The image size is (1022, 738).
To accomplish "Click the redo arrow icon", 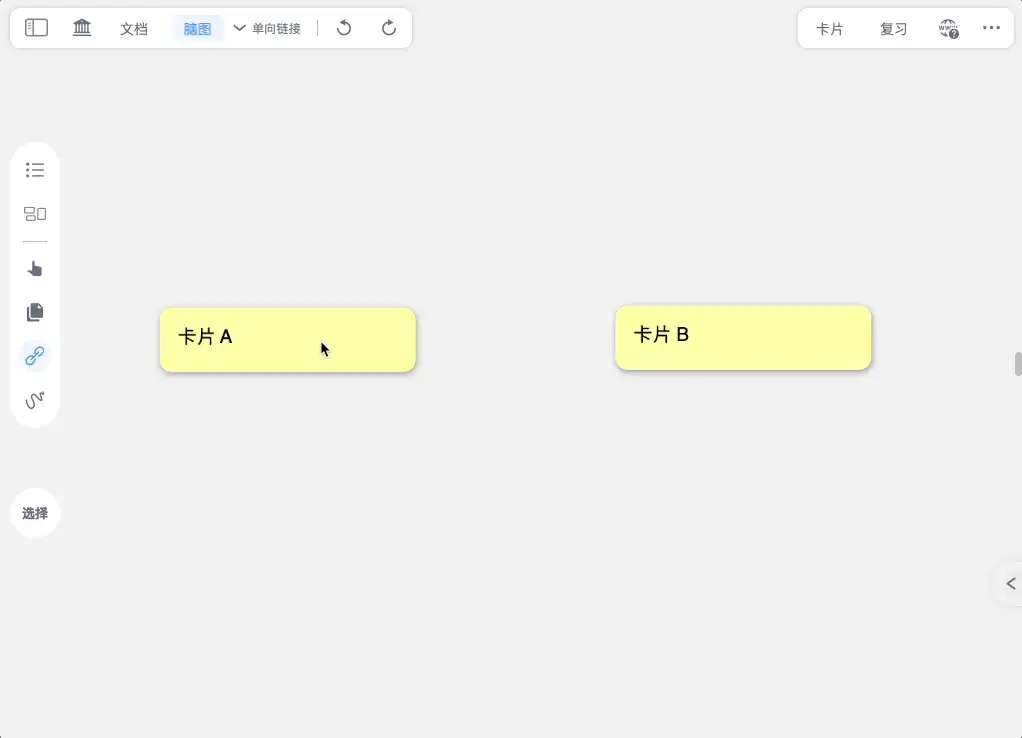I will 388,28.
